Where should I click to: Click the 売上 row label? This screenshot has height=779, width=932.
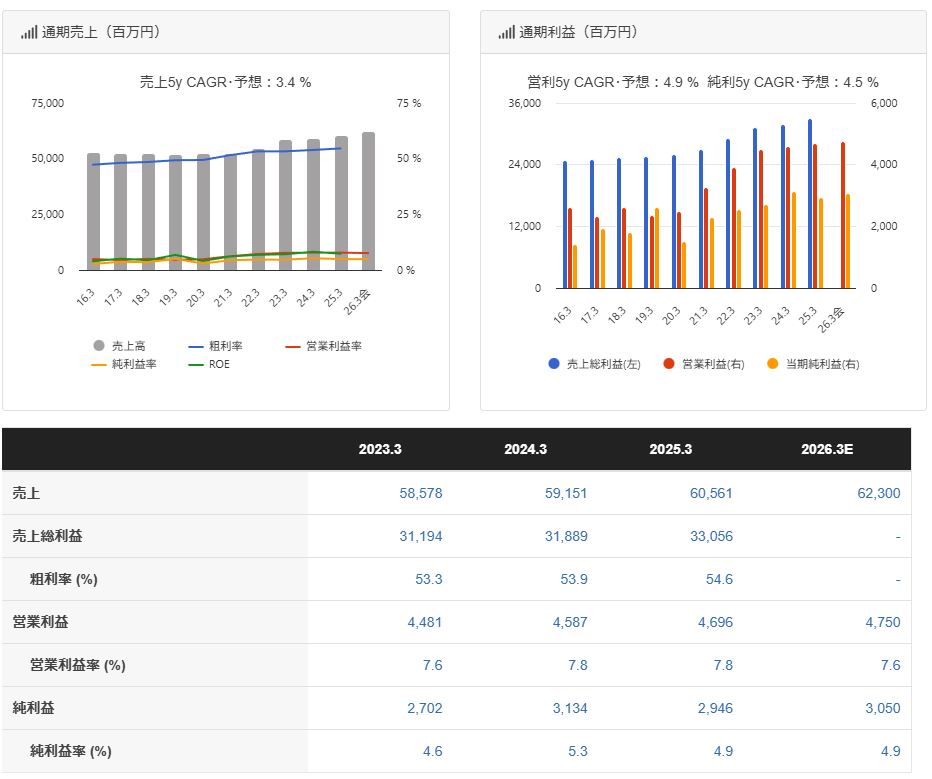(x=27, y=493)
